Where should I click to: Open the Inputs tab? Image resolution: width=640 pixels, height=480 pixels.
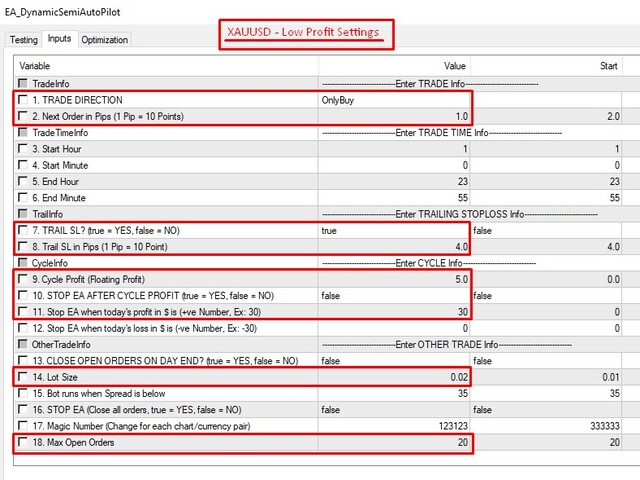click(x=60, y=38)
